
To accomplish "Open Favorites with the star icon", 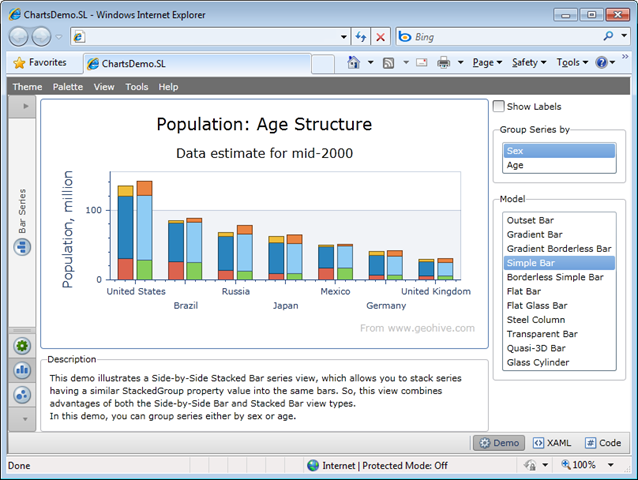I will (x=19, y=63).
